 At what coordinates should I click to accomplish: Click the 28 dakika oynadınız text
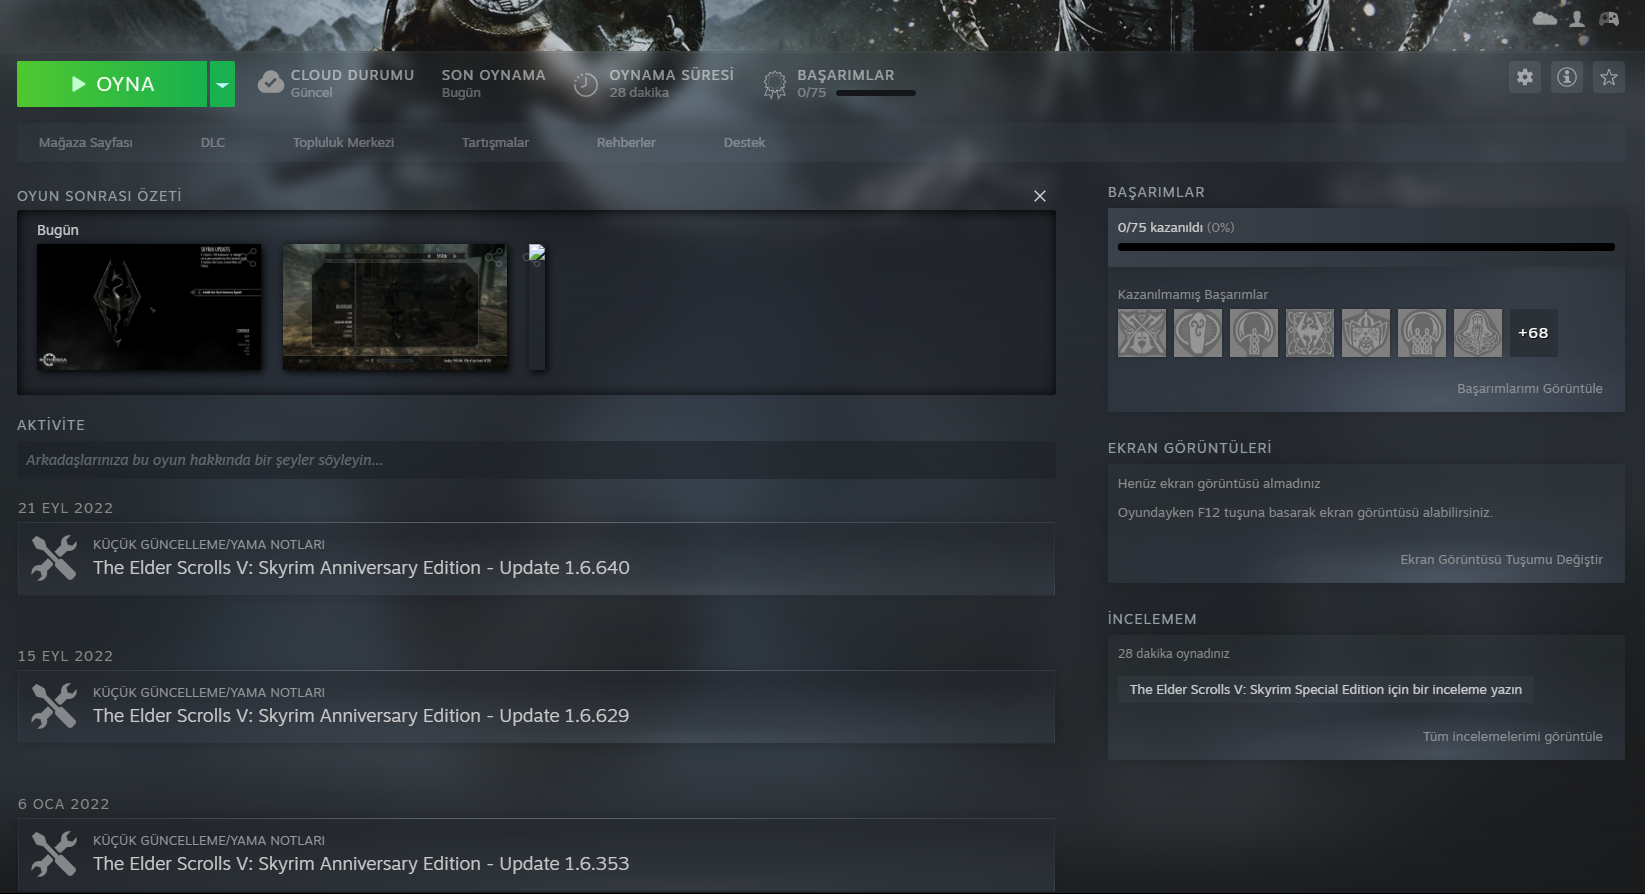[1174, 654]
